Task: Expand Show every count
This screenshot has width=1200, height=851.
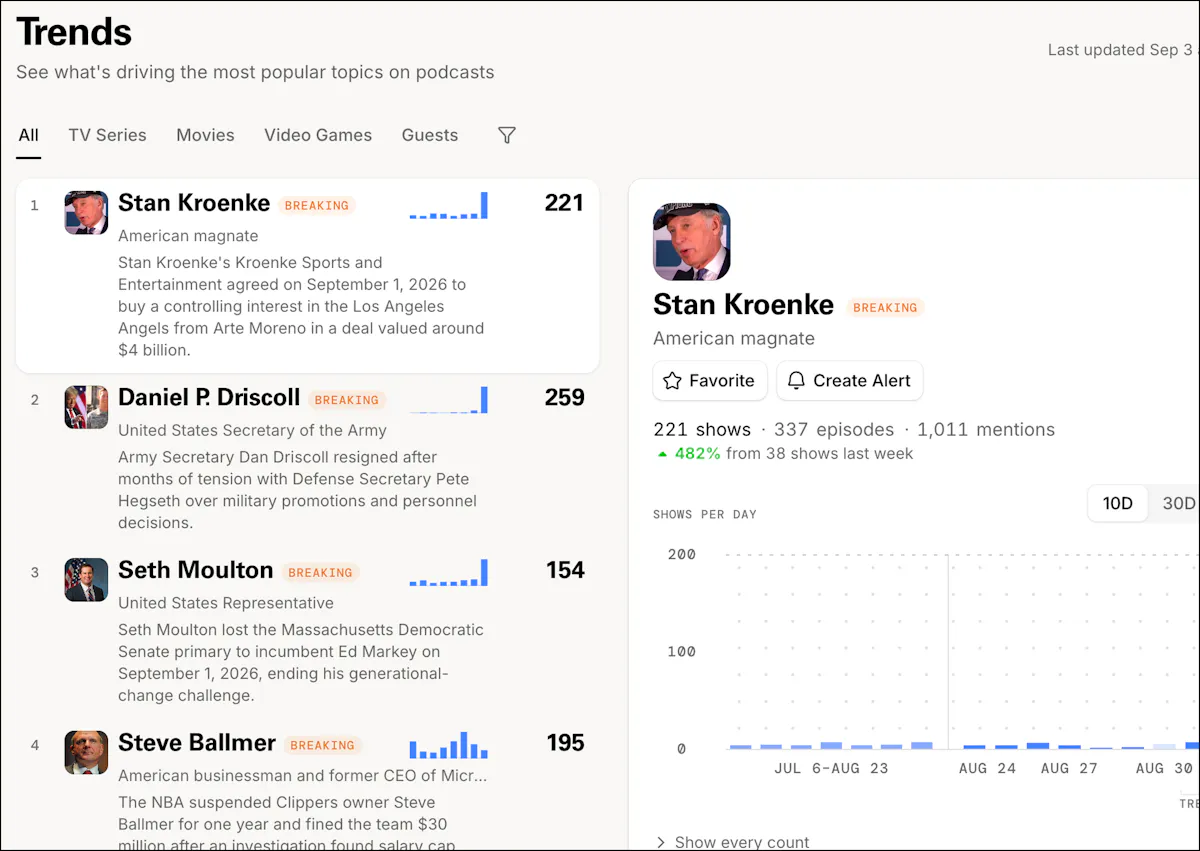Action: click(x=732, y=842)
